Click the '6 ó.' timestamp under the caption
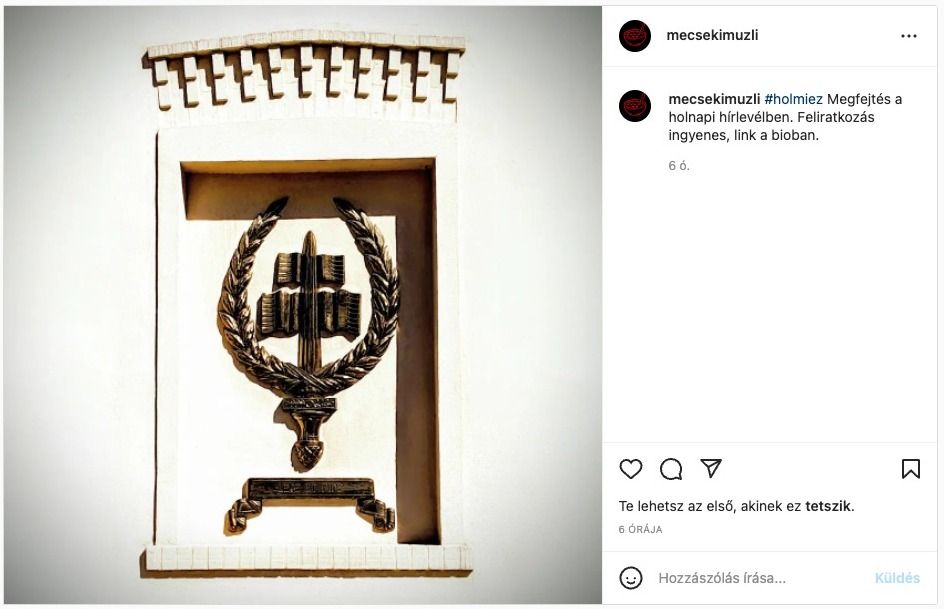Viewport: 944px width, 609px height. [x=678, y=165]
